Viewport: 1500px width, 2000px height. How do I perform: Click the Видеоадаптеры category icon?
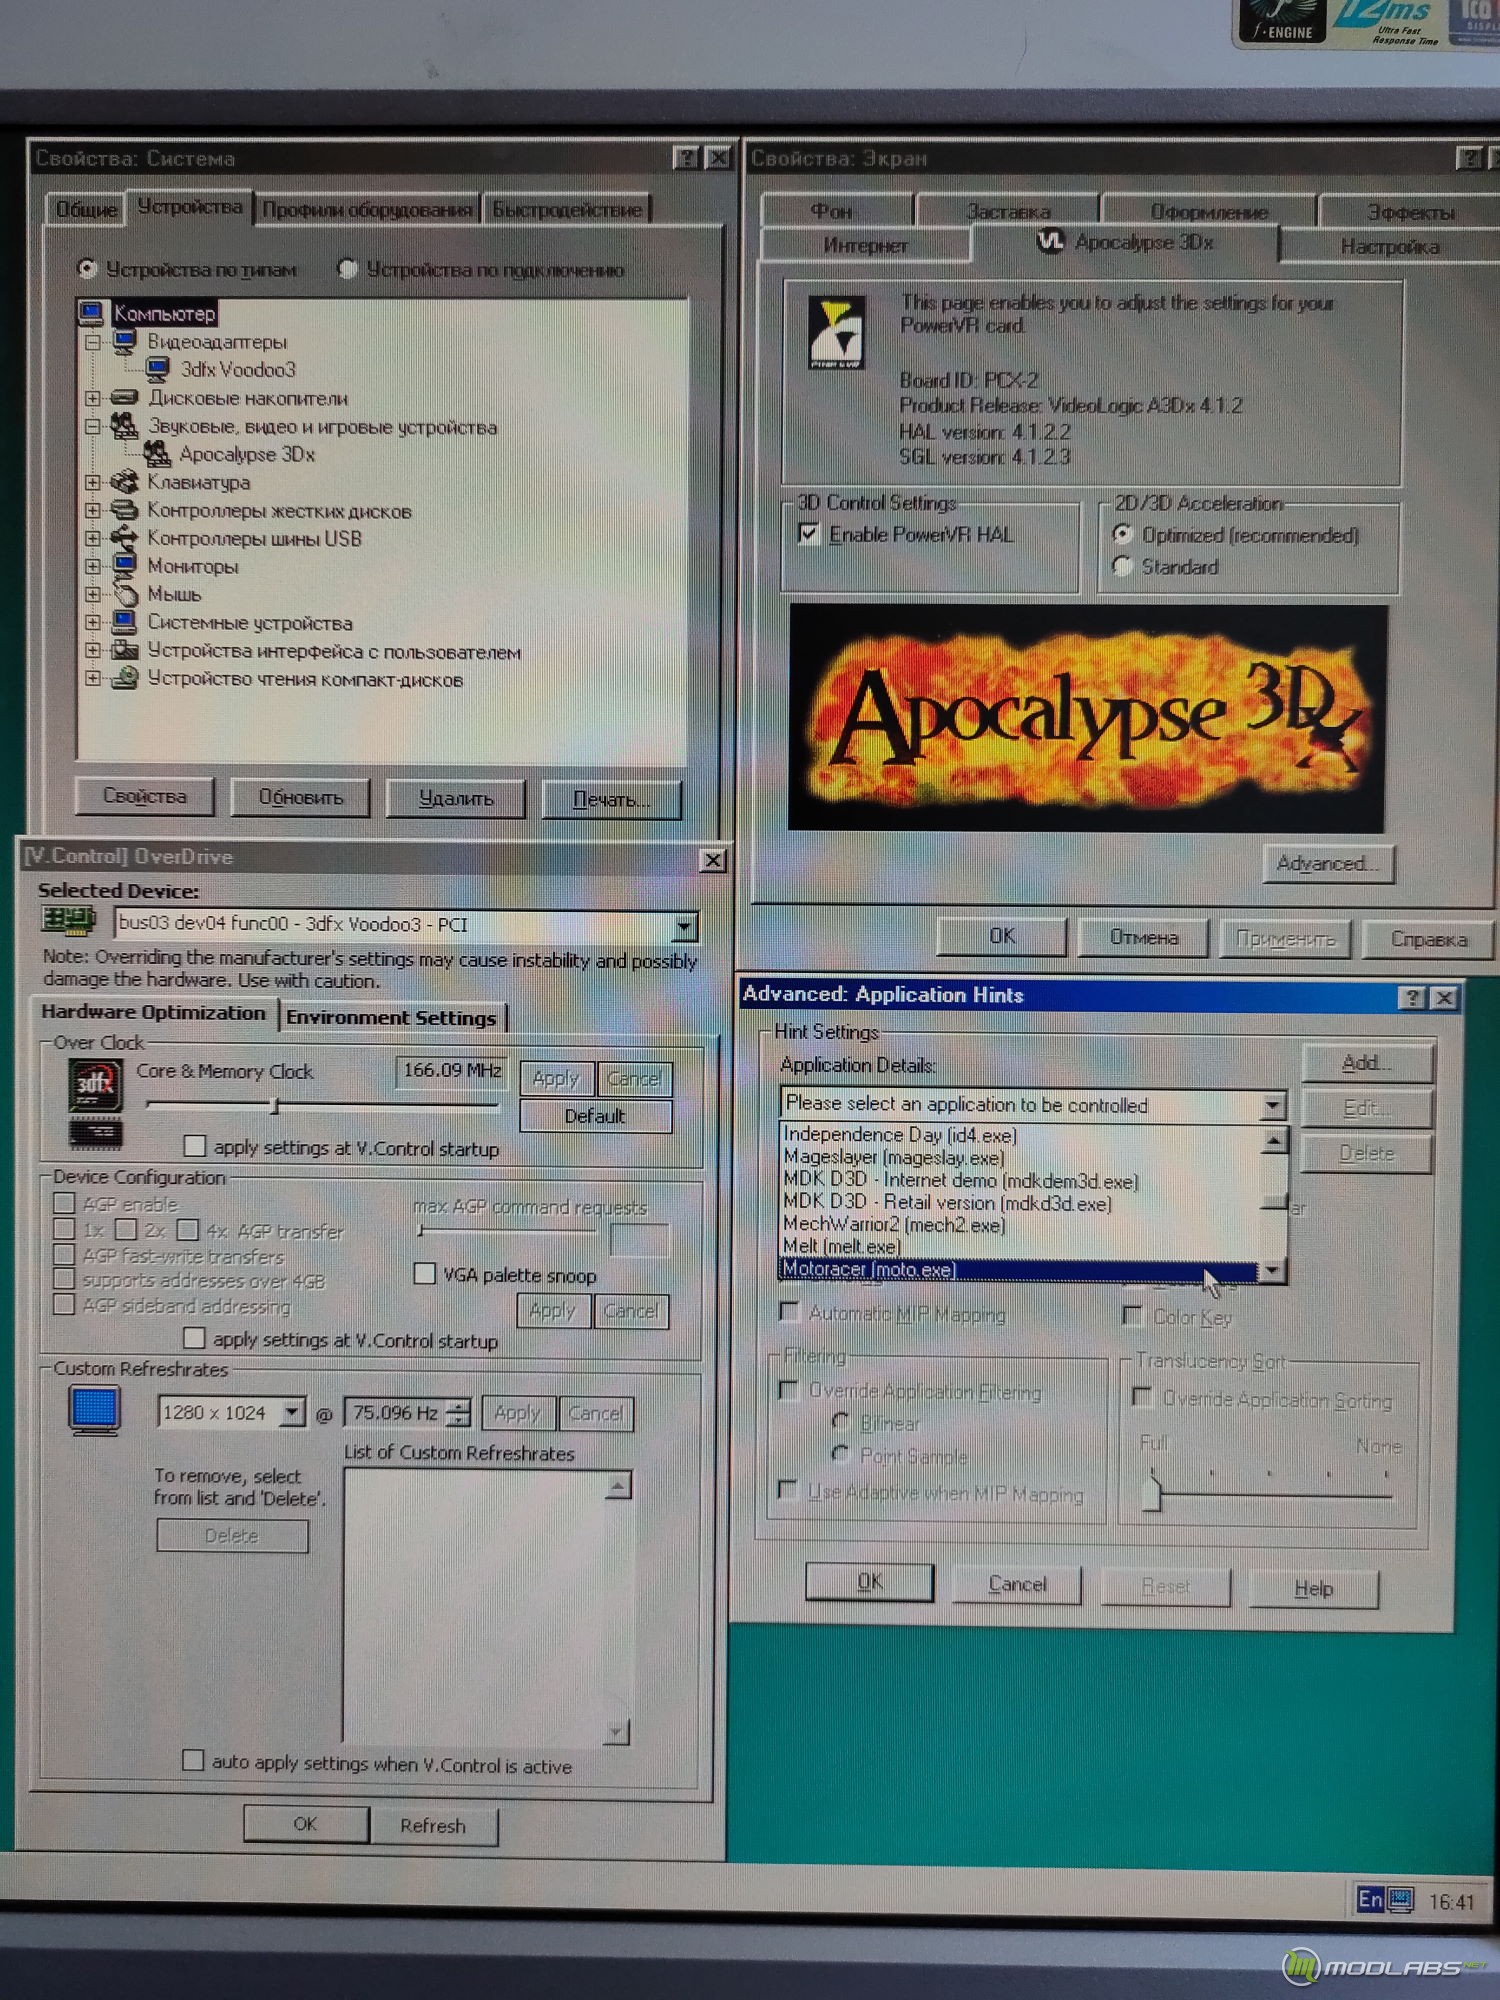pos(125,342)
